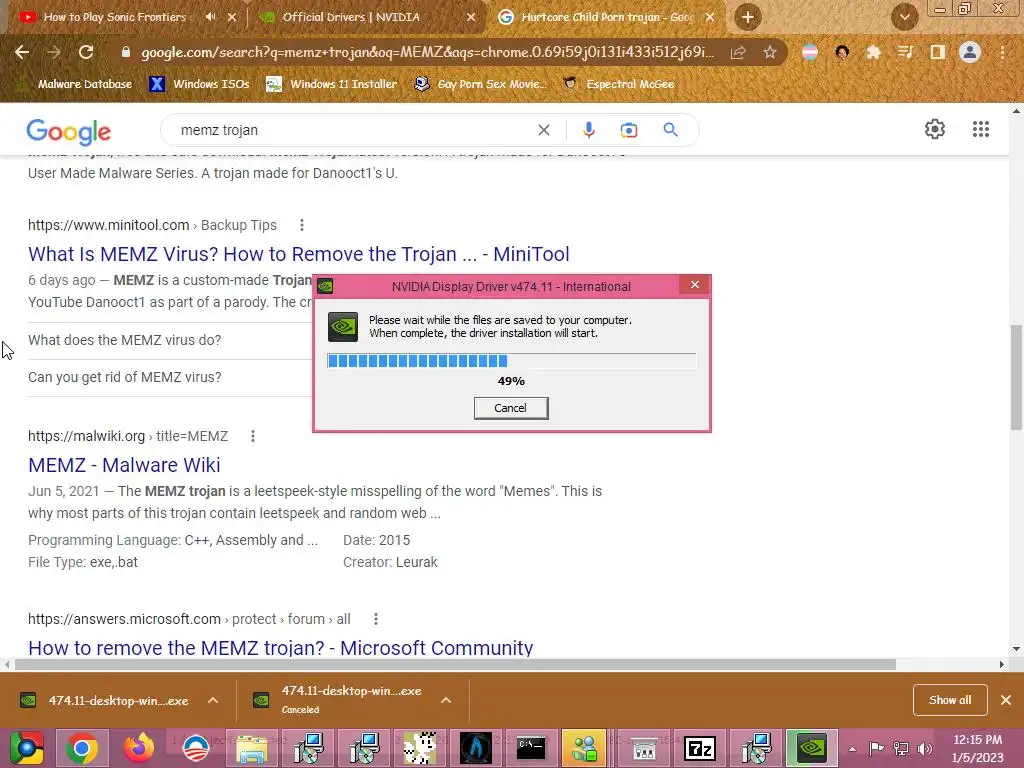Viewport: 1024px width, 768px height.
Task: Go back with the browser back arrow
Action: (22, 52)
